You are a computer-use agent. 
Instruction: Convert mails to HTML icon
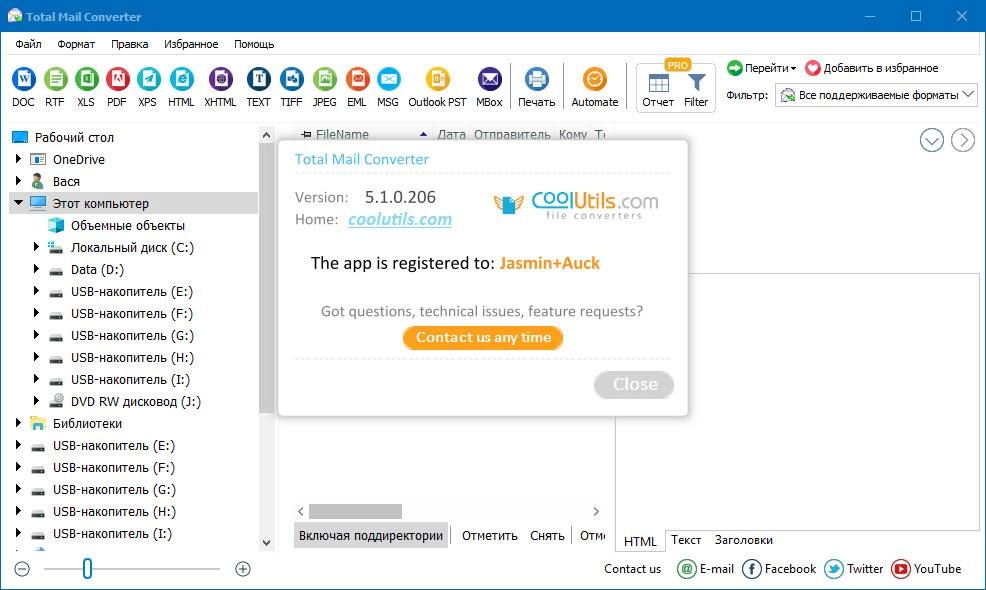(x=181, y=79)
